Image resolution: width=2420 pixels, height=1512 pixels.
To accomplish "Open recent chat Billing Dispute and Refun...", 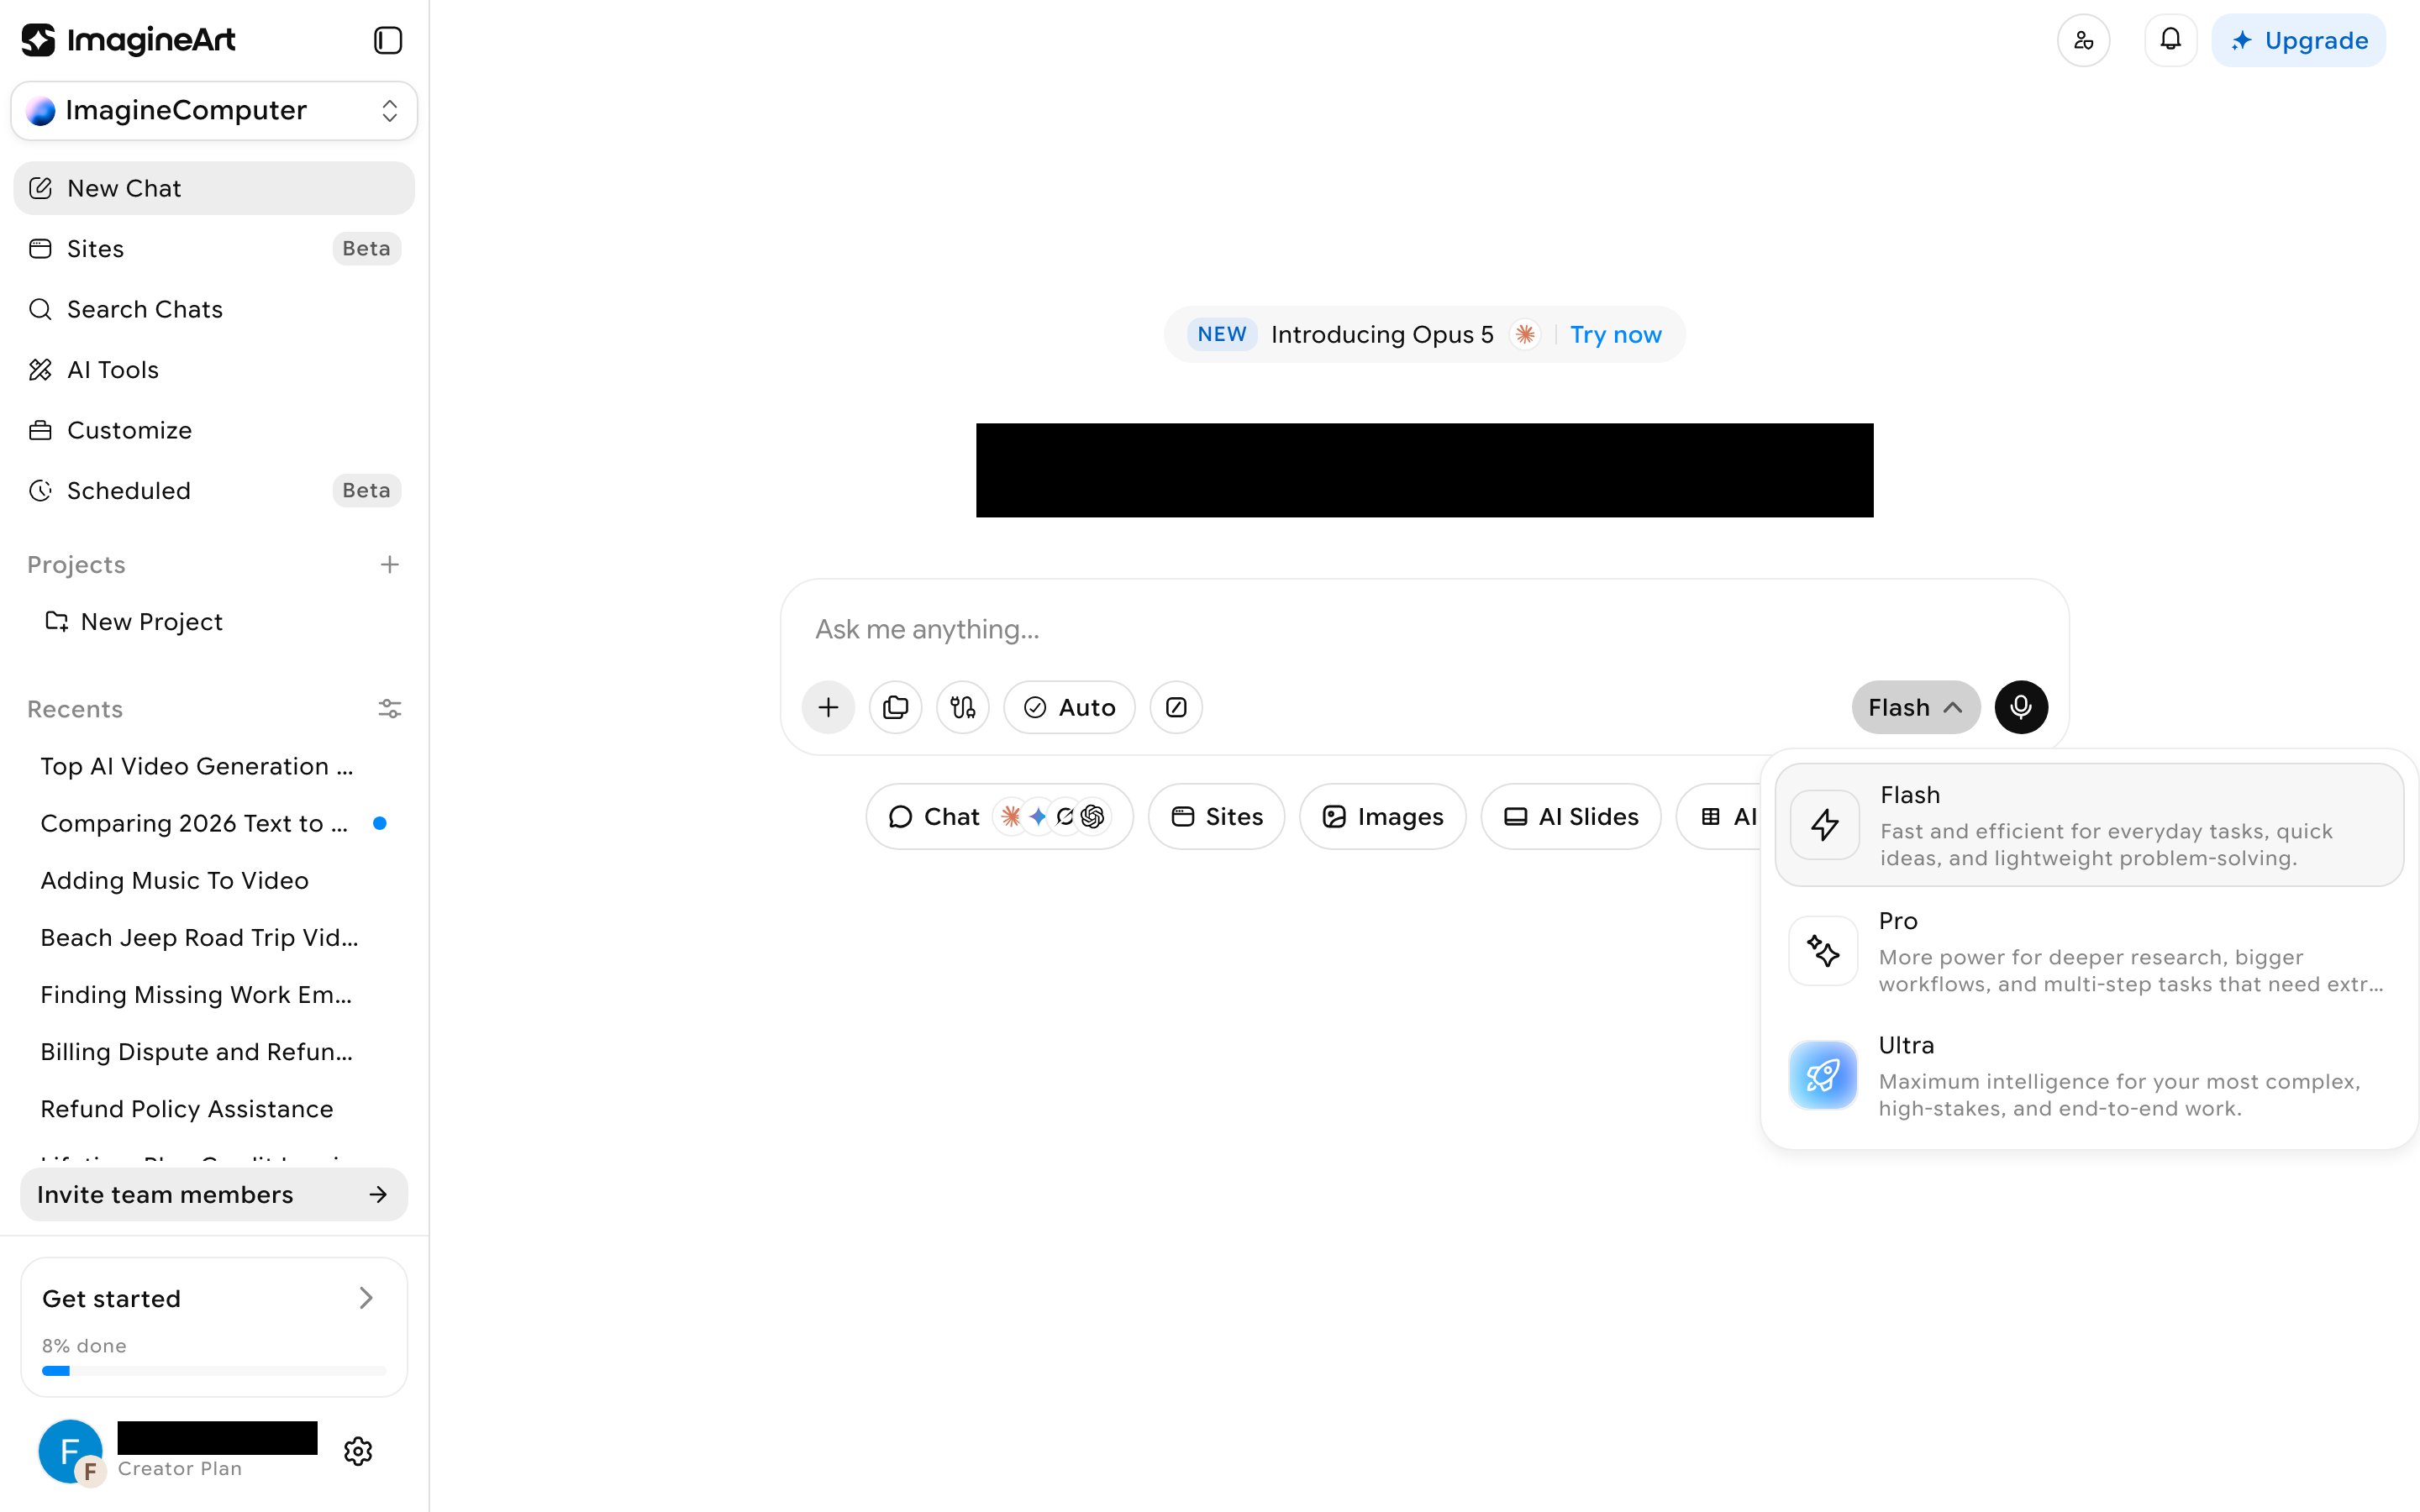I will point(196,1051).
